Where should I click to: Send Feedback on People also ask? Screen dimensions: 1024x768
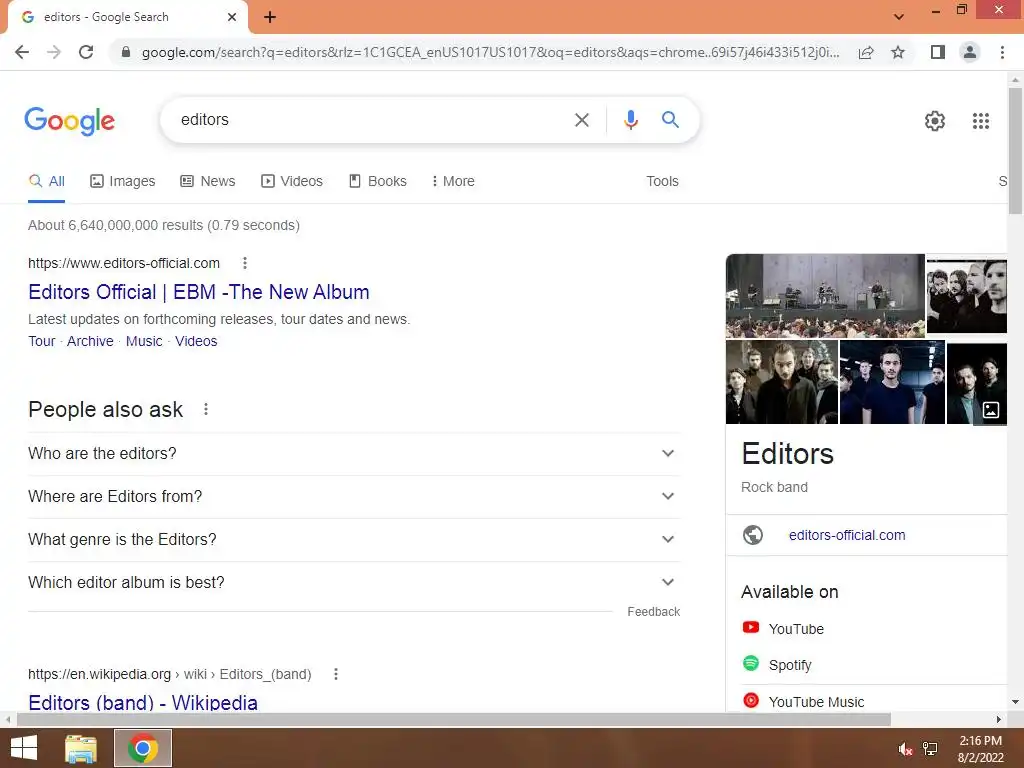pyautogui.click(x=654, y=612)
